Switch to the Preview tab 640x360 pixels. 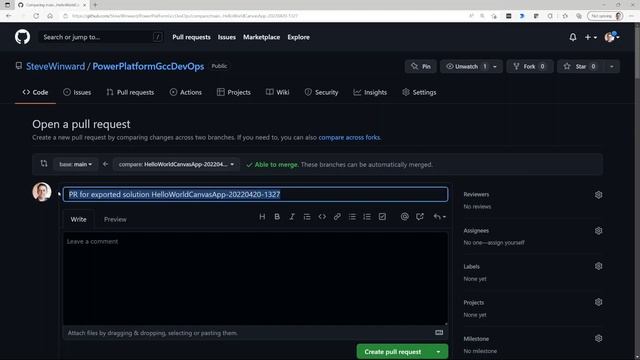tap(115, 220)
